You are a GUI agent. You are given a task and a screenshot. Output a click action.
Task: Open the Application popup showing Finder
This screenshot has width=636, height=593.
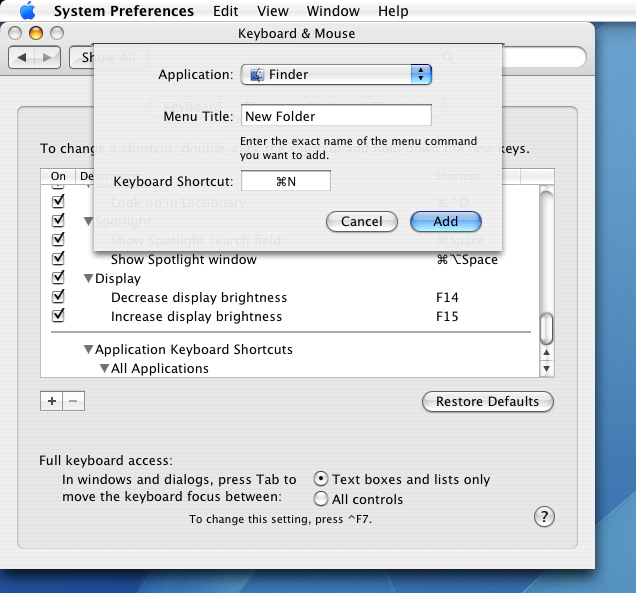click(336, 75)
